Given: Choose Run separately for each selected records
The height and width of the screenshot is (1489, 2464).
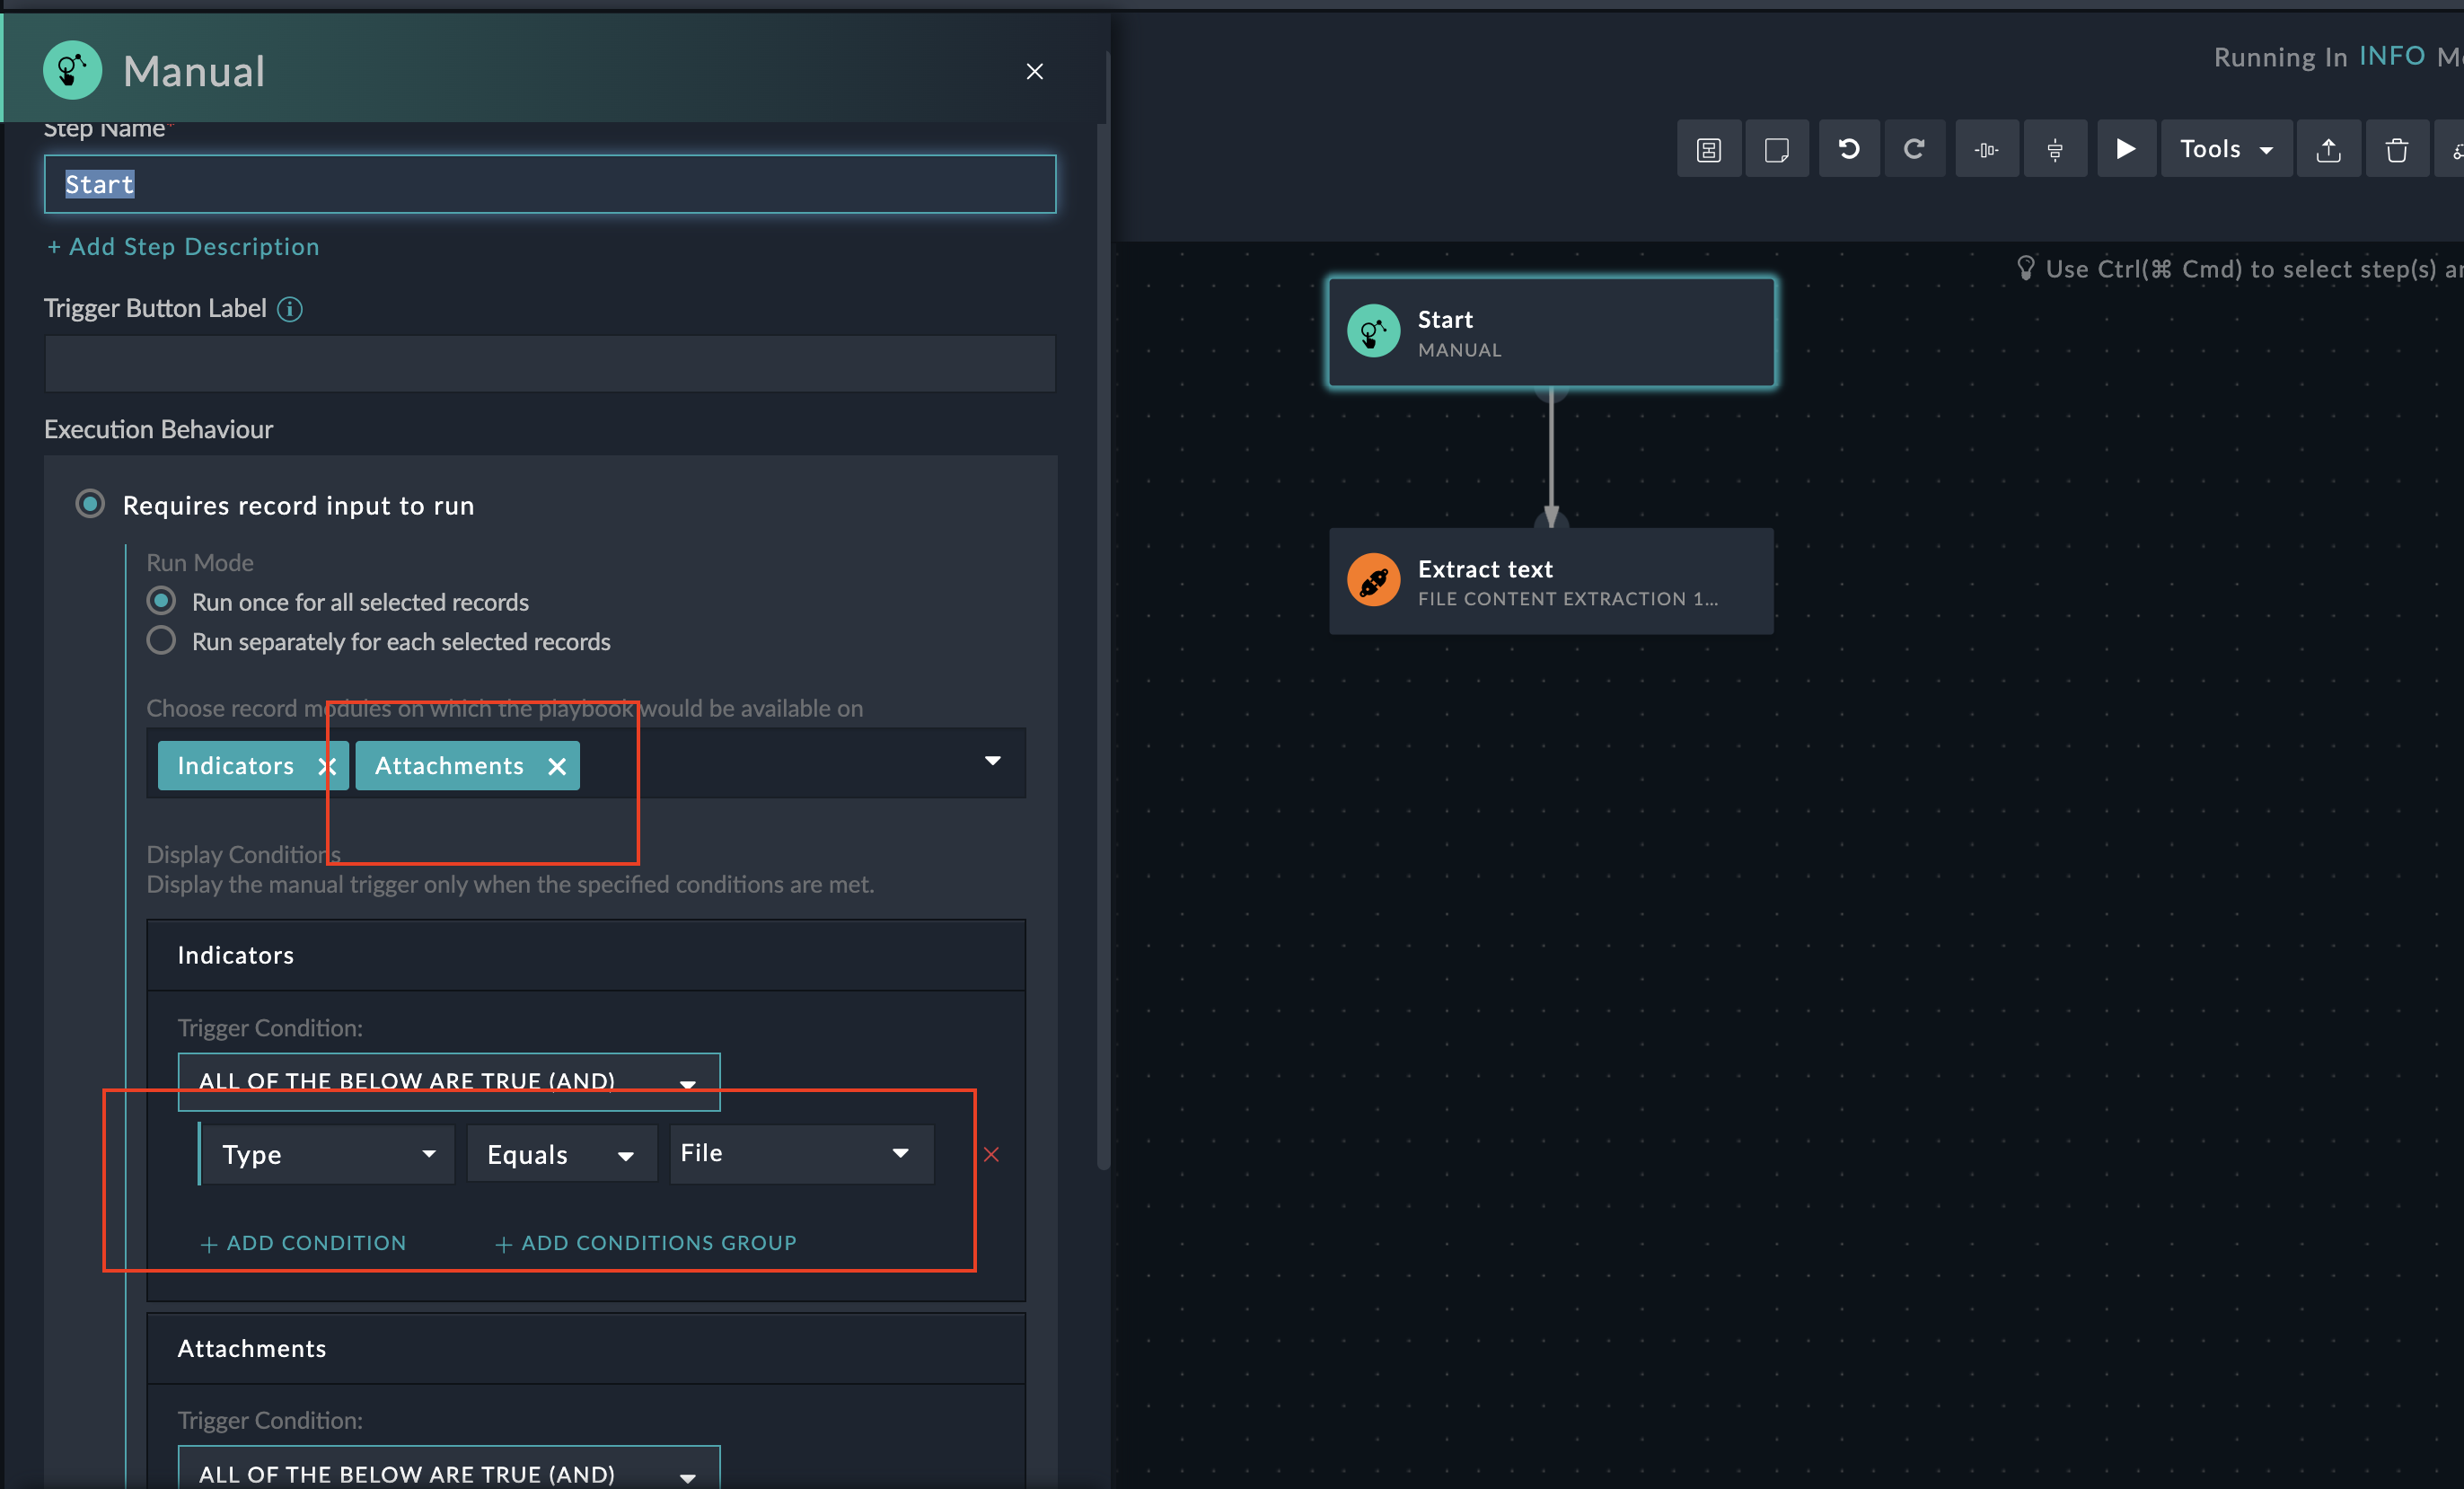Looking at the screenshot, I should pos(161,640).
